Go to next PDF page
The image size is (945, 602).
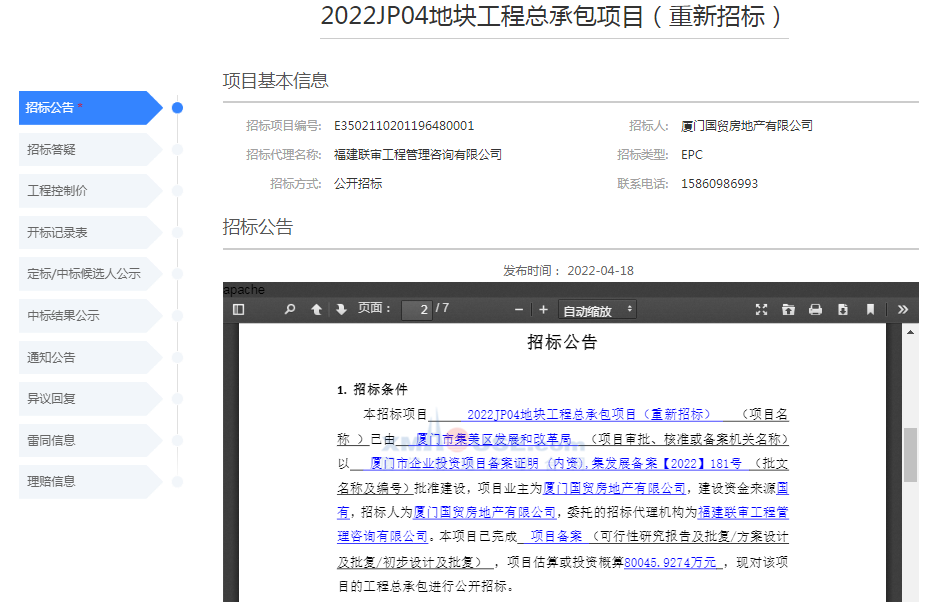tap(341, 310)
